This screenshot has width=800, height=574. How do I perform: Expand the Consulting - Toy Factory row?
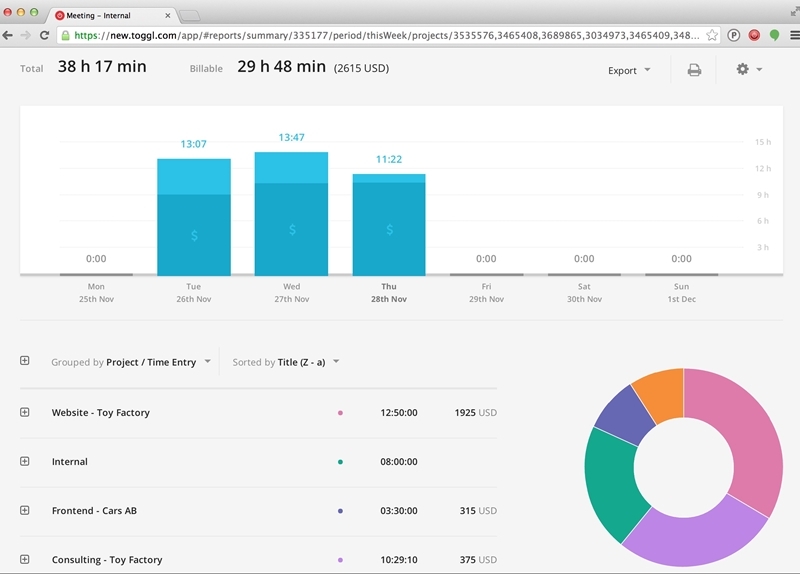tap(24, 559)
